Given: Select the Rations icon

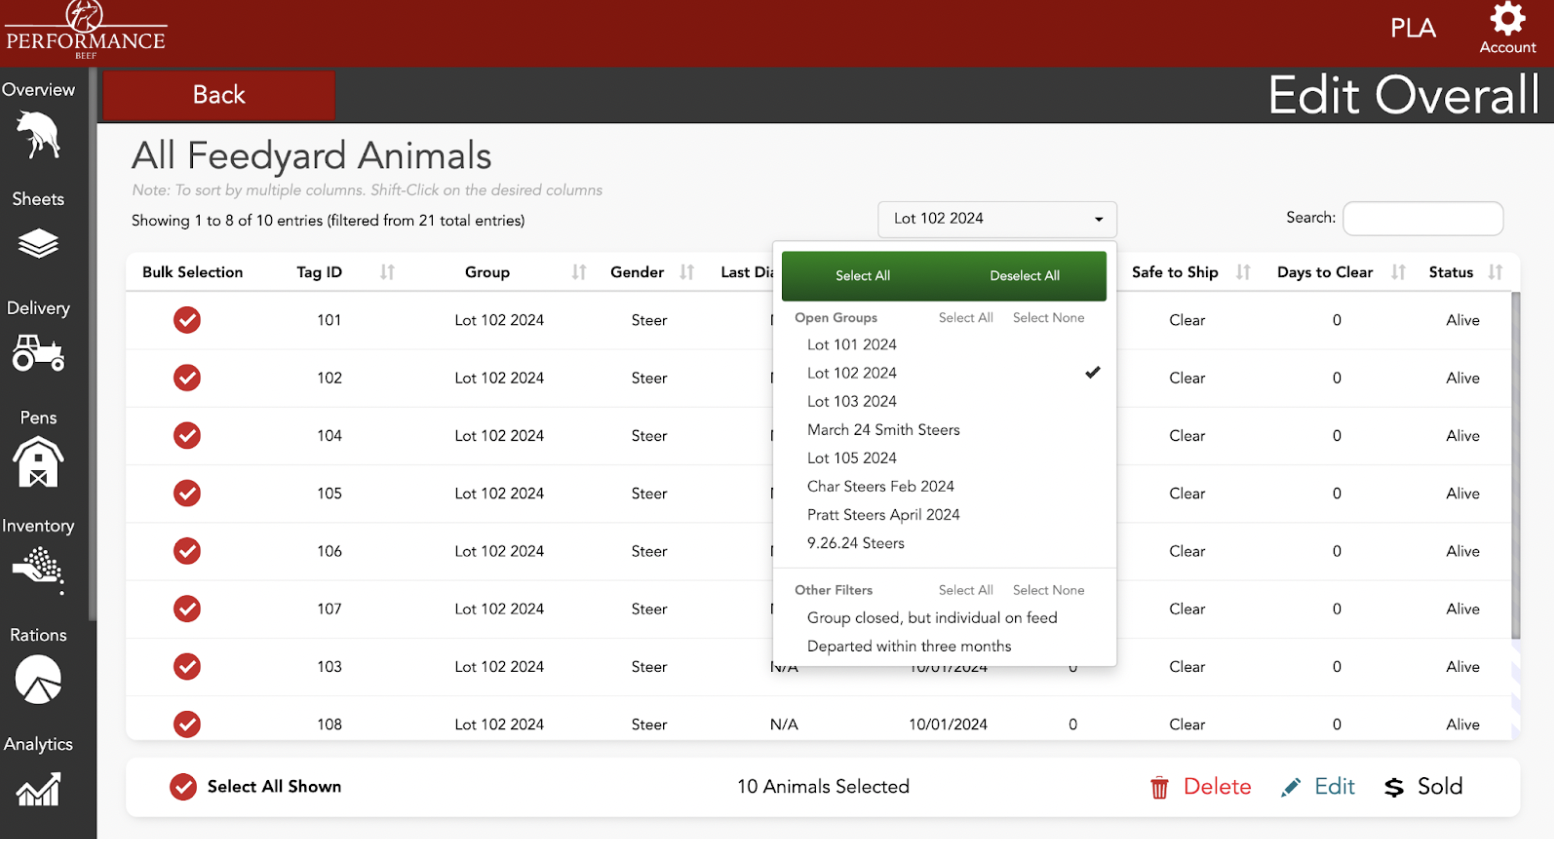Looking at the screenshot, I should (40, 680).
